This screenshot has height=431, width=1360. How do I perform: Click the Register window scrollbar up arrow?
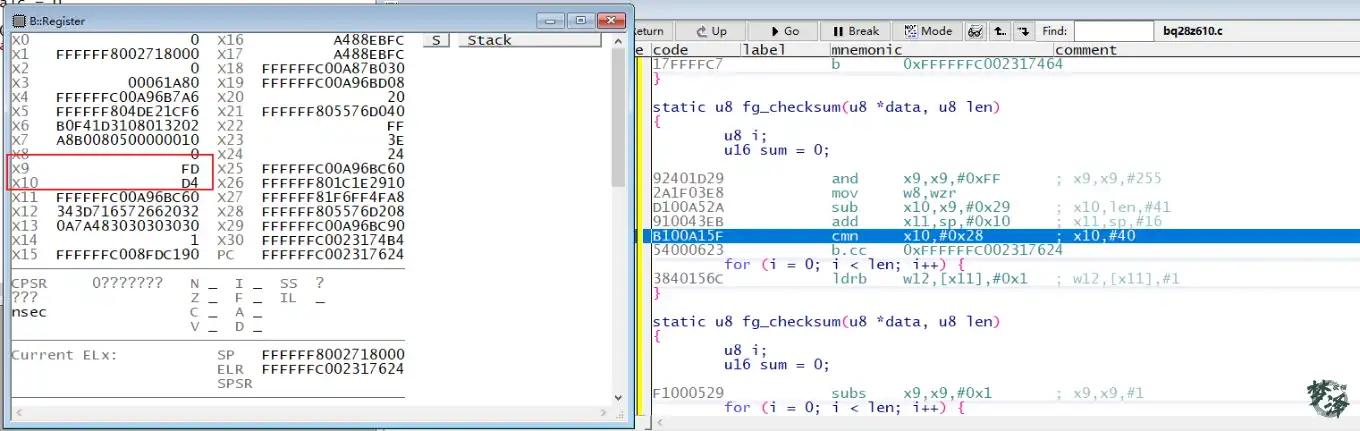[x=619, y=41]
